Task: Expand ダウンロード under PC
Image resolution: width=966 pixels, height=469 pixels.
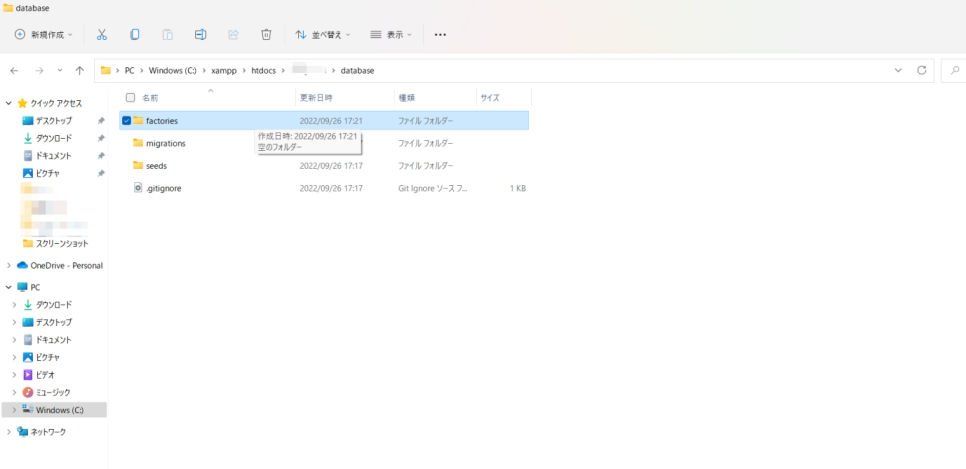Action: point(14,304)
